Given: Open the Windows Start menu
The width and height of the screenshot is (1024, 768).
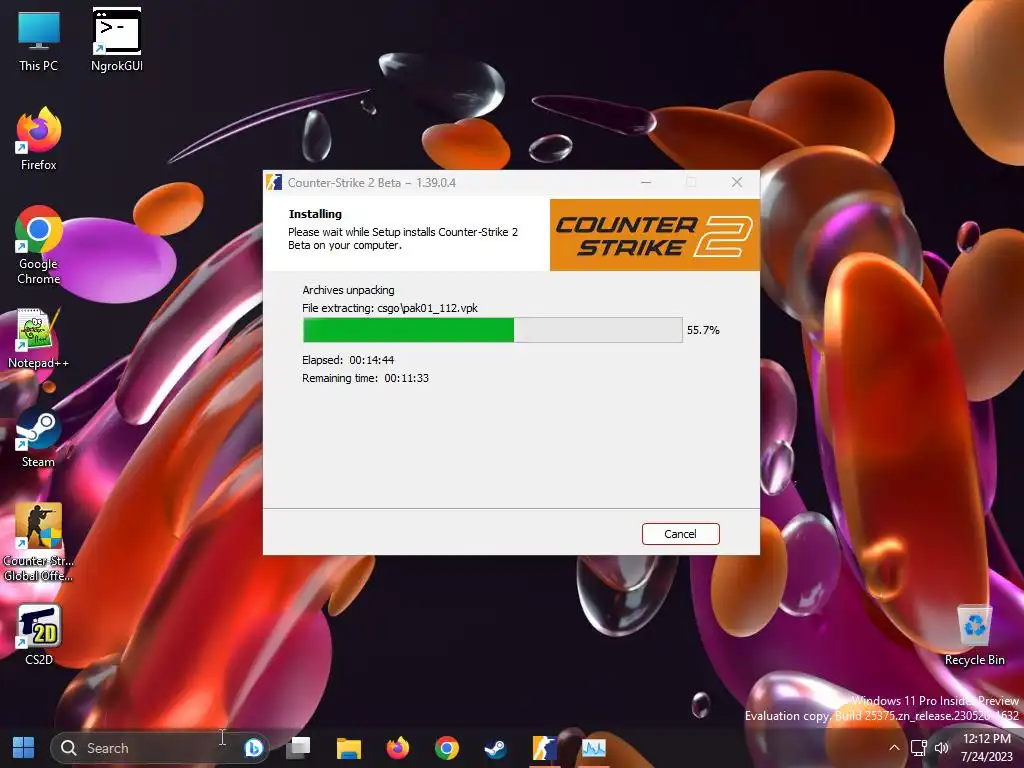Looking at the screenshot, I should pos(24,748).
